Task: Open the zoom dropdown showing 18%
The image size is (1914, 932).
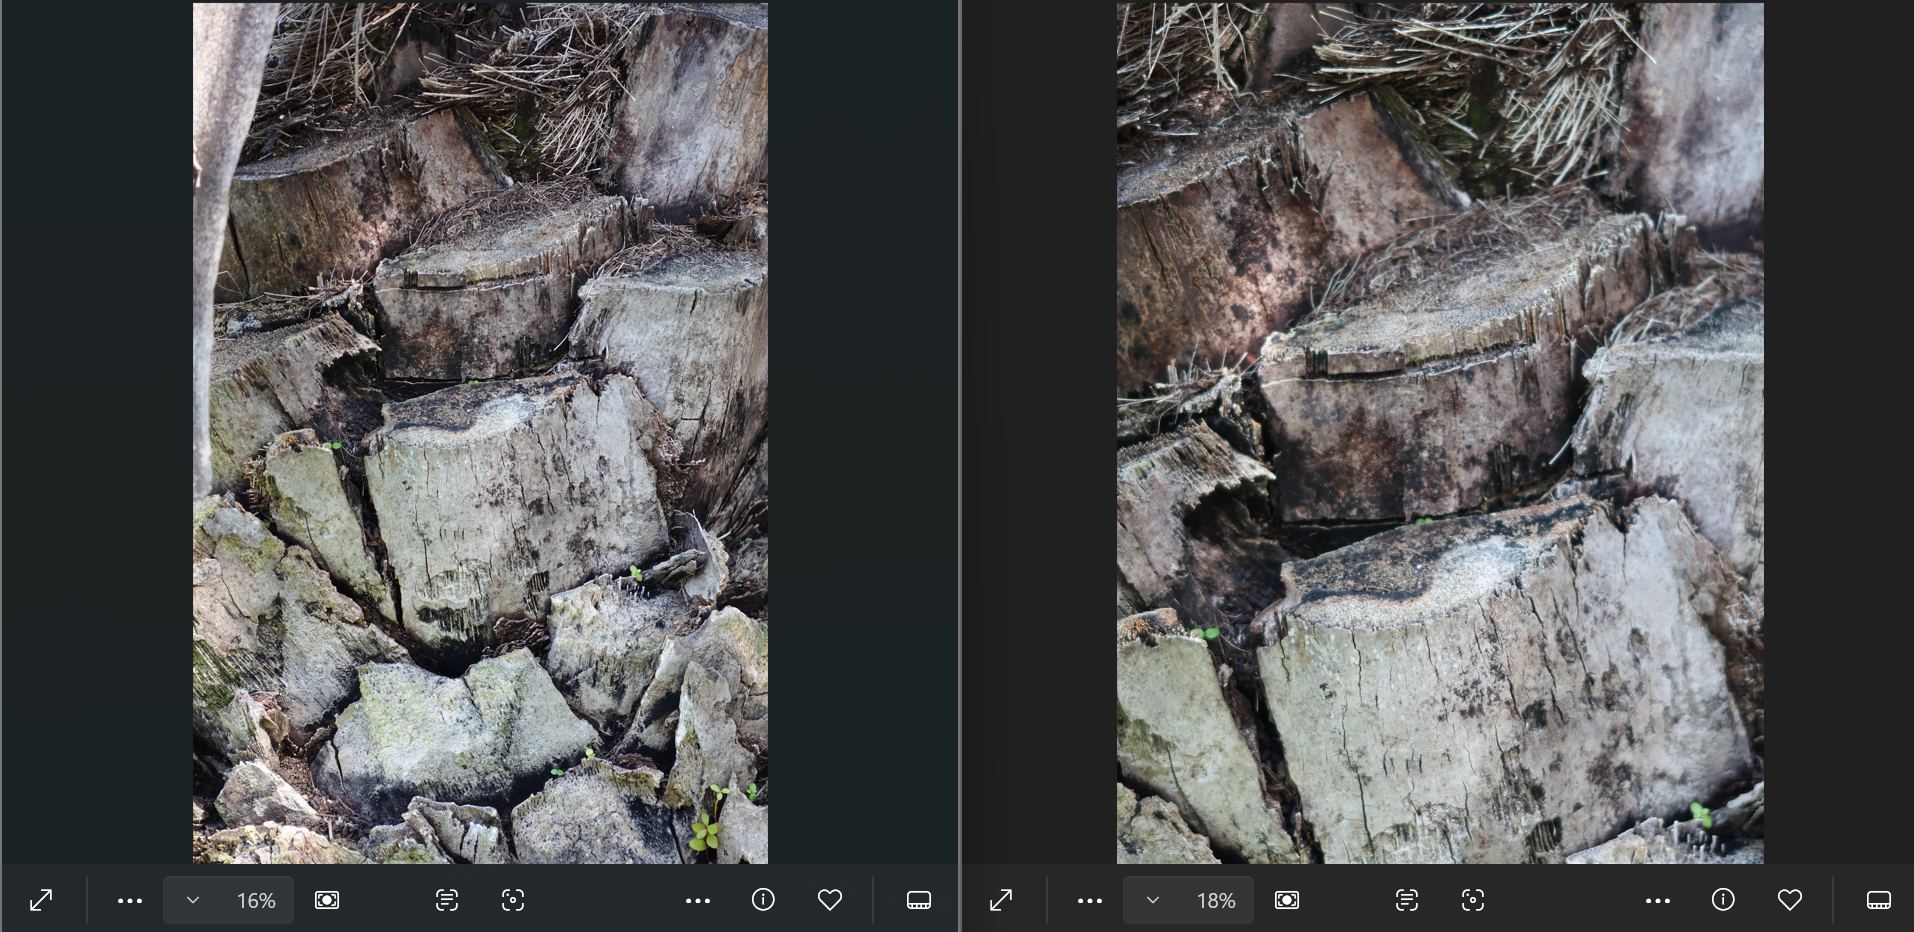Action: [x=1153, y=900]
